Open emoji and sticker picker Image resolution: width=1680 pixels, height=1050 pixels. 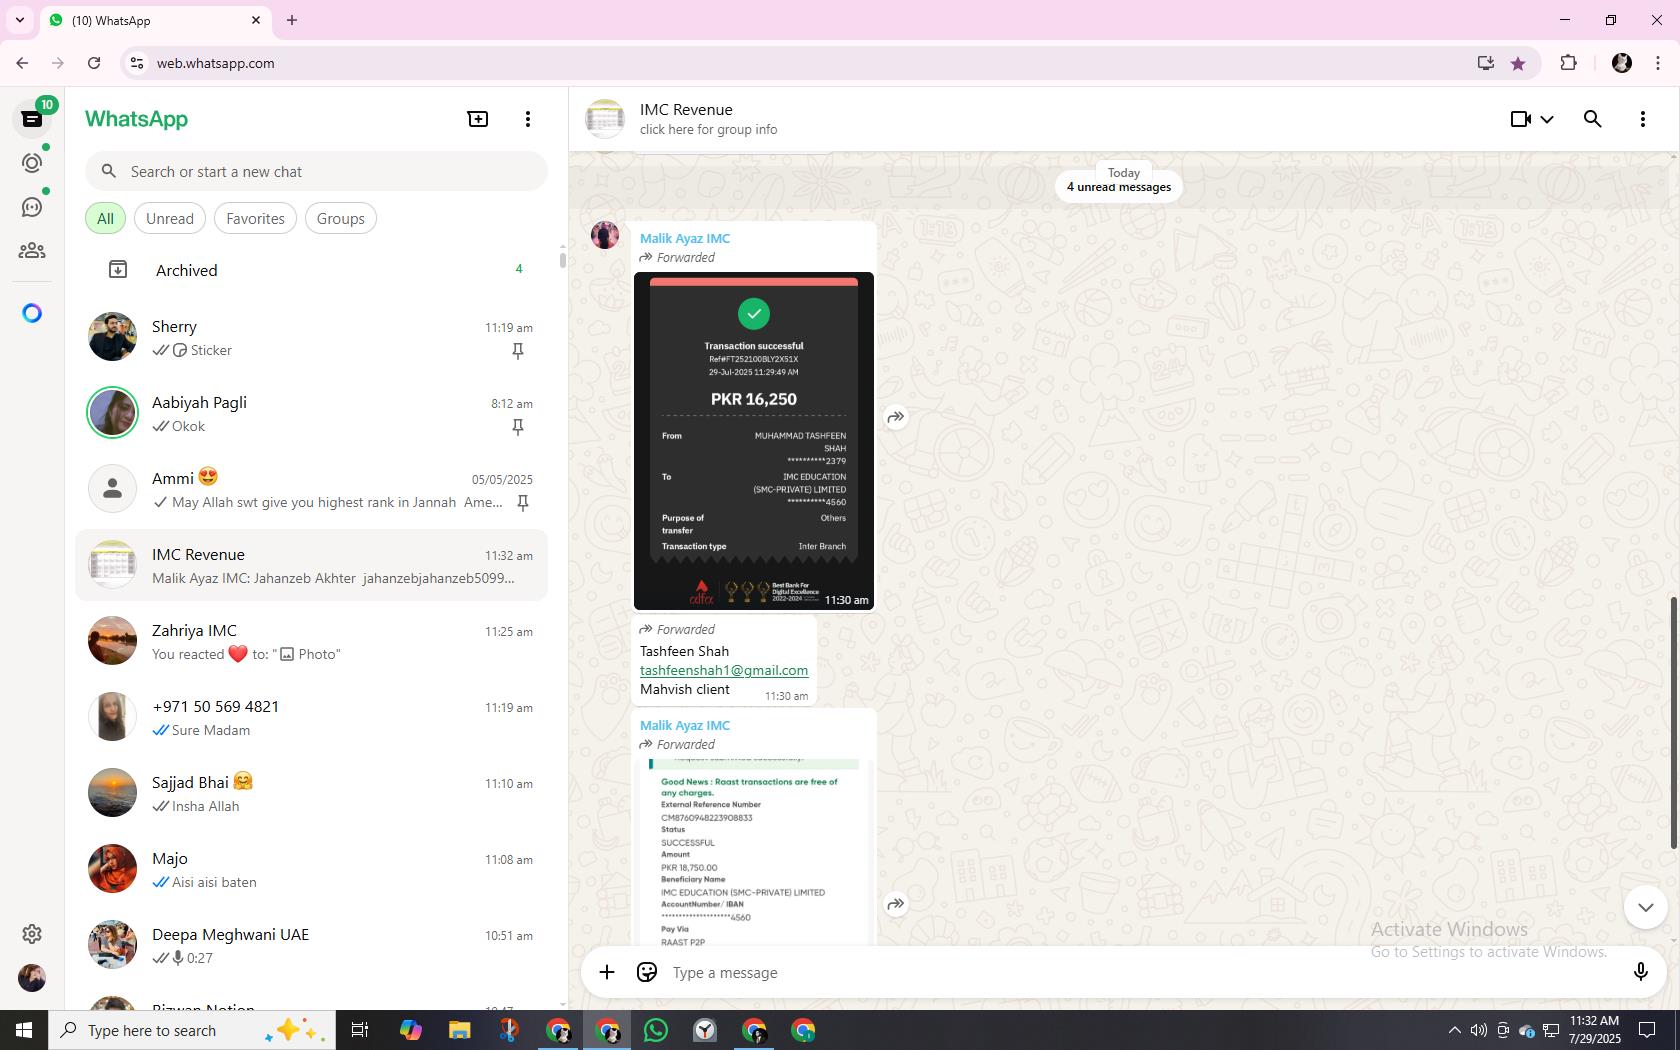tap(647, 972)
